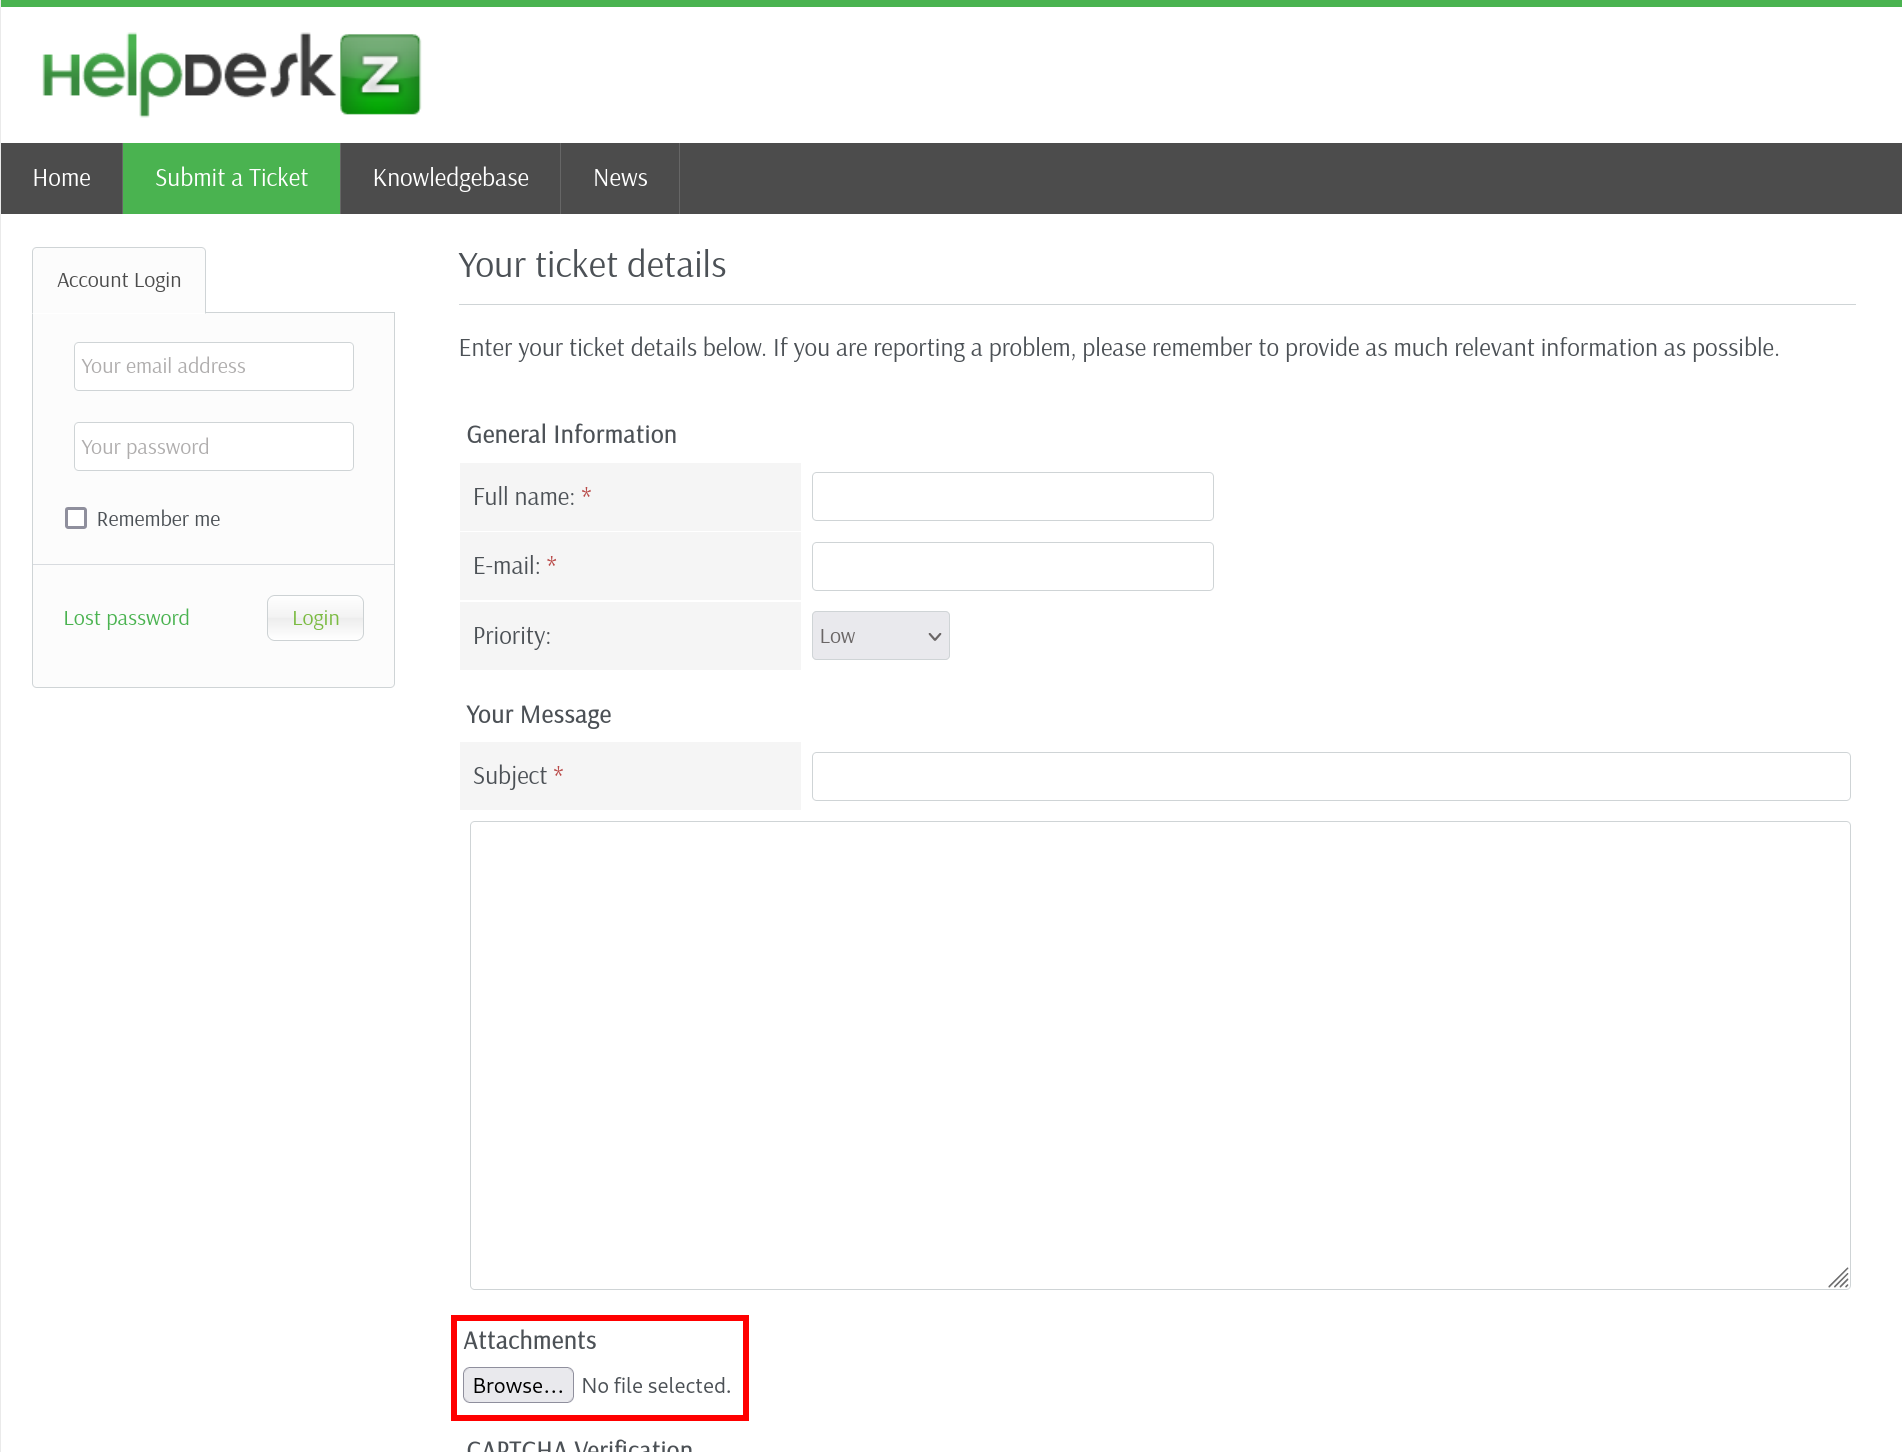Click the Remember me label text
Viewport: 1902px width, 1452px height.
point(158,519)
